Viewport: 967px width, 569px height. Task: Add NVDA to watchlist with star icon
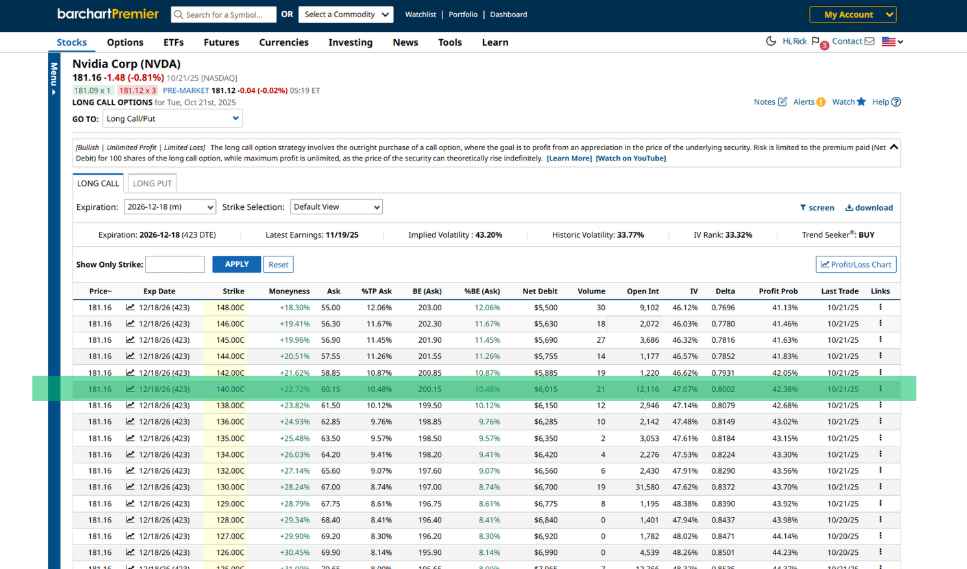[861, 102]
